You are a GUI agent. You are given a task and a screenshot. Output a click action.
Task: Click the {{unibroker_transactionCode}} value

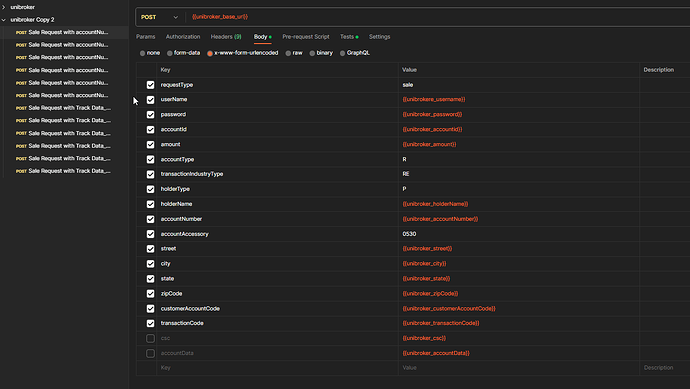pyautogui.click(x=440, y=323)
